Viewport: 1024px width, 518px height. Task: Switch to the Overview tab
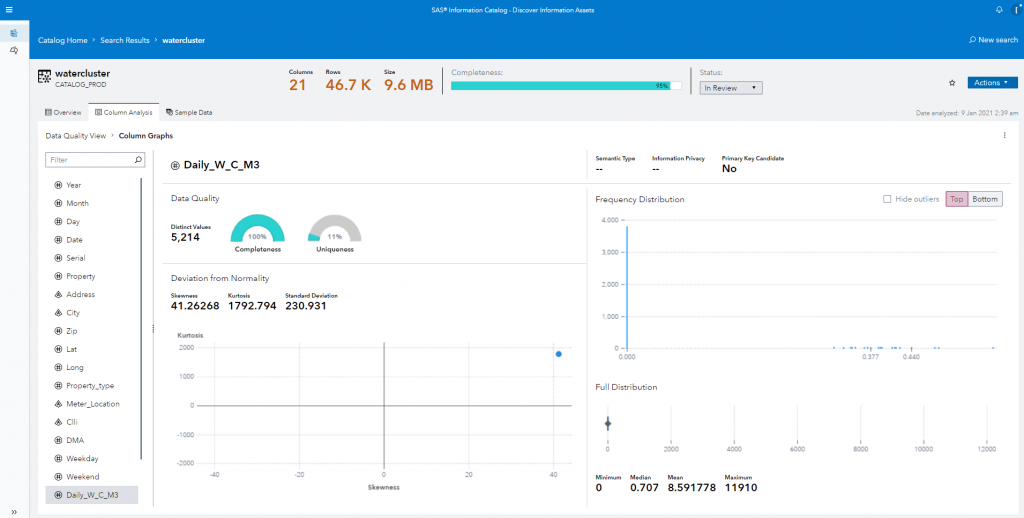pyautogui.click(x=63, y=113)
